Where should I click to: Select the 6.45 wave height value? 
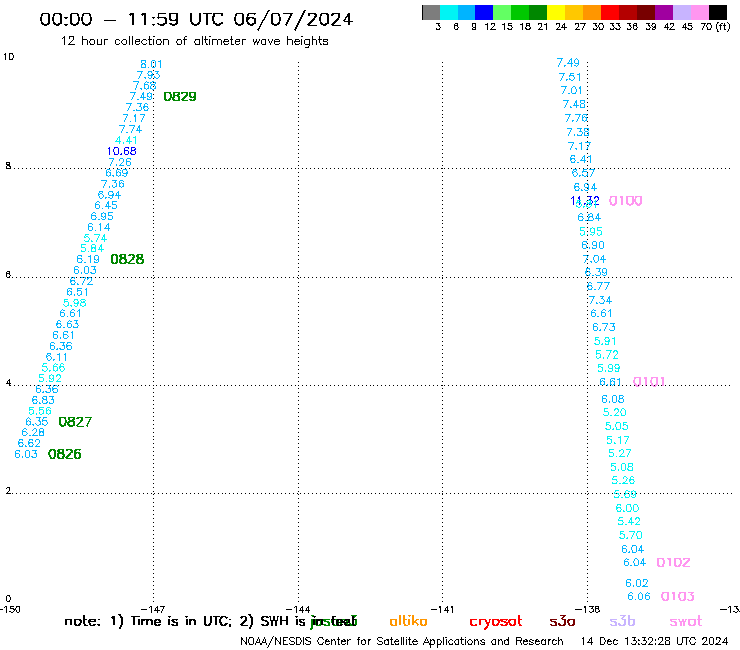pos(106,205)
